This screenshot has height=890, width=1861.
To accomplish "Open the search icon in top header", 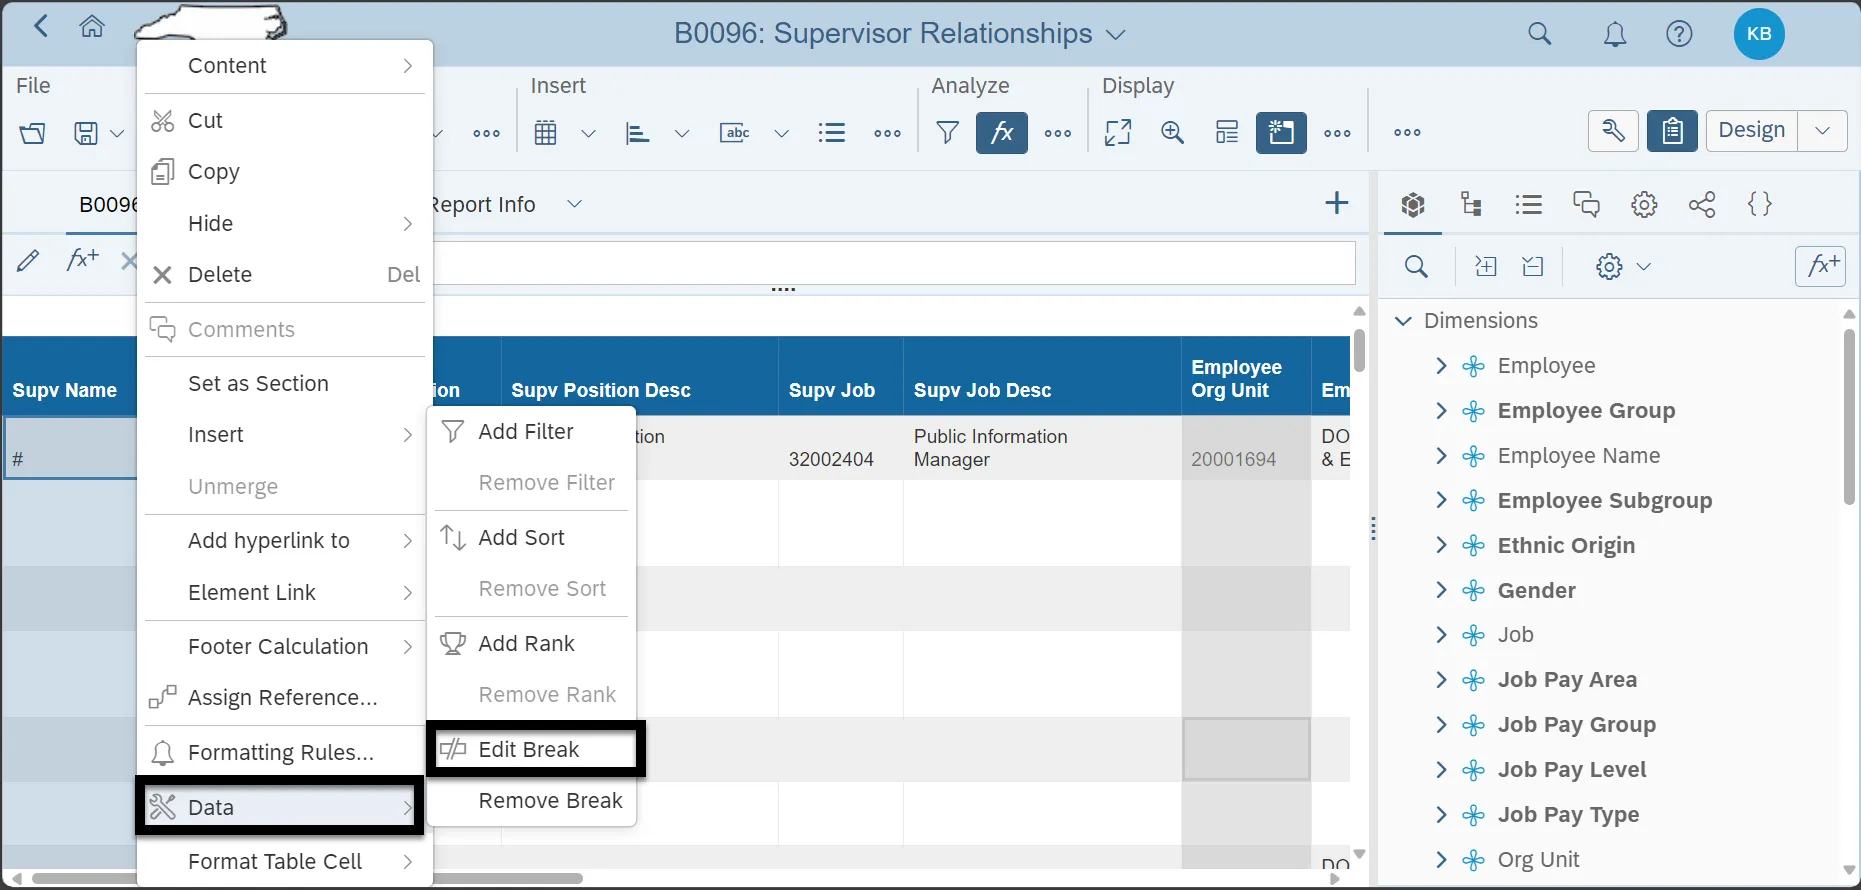I will 1540,35.
